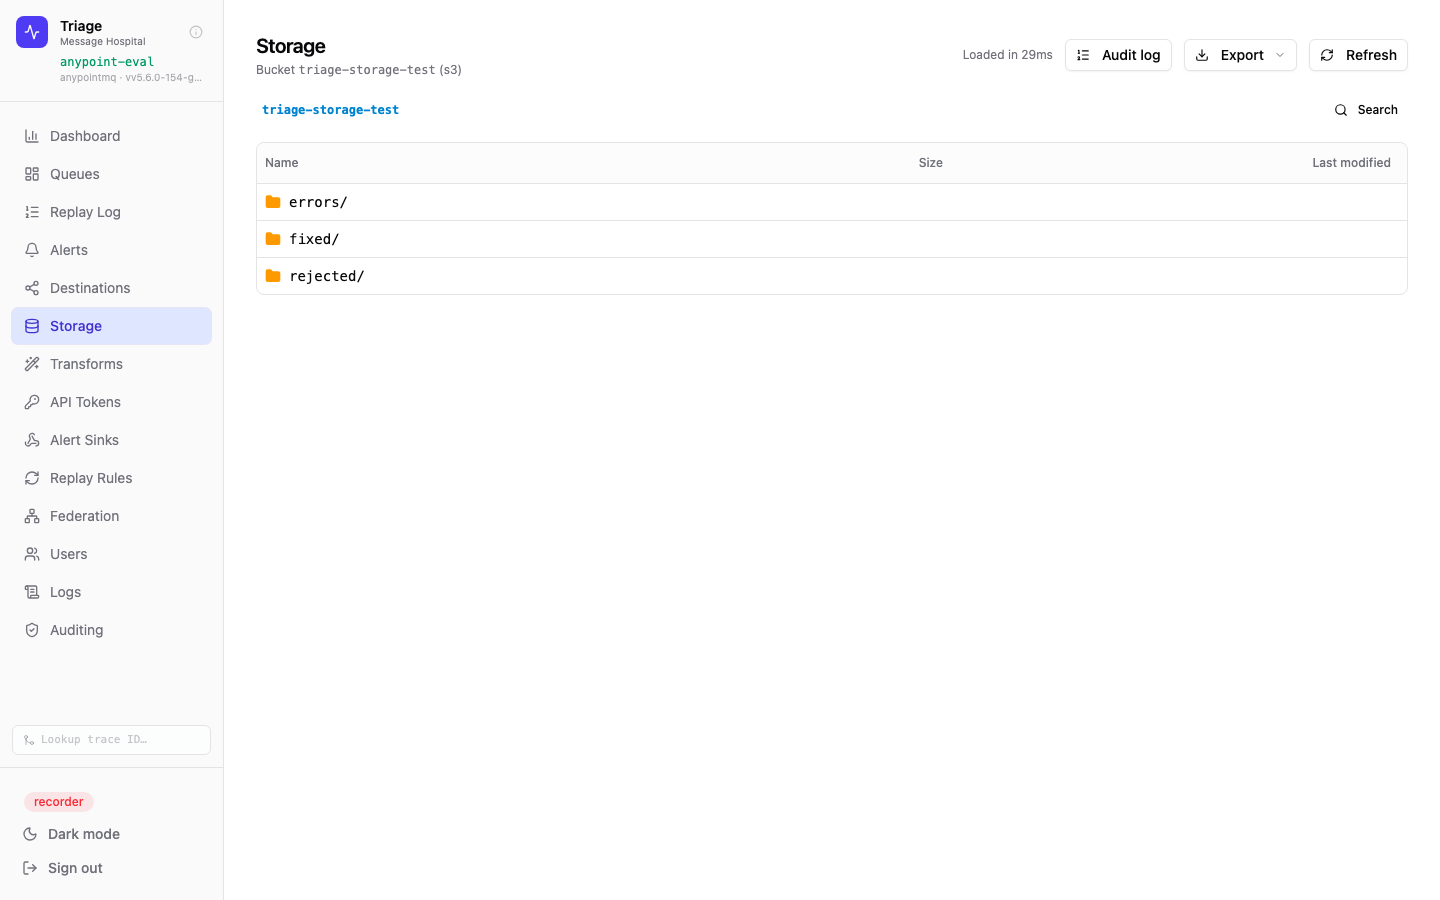Click the Dashboard chart icon
The image size is (1440, 900).
point(32,136)
